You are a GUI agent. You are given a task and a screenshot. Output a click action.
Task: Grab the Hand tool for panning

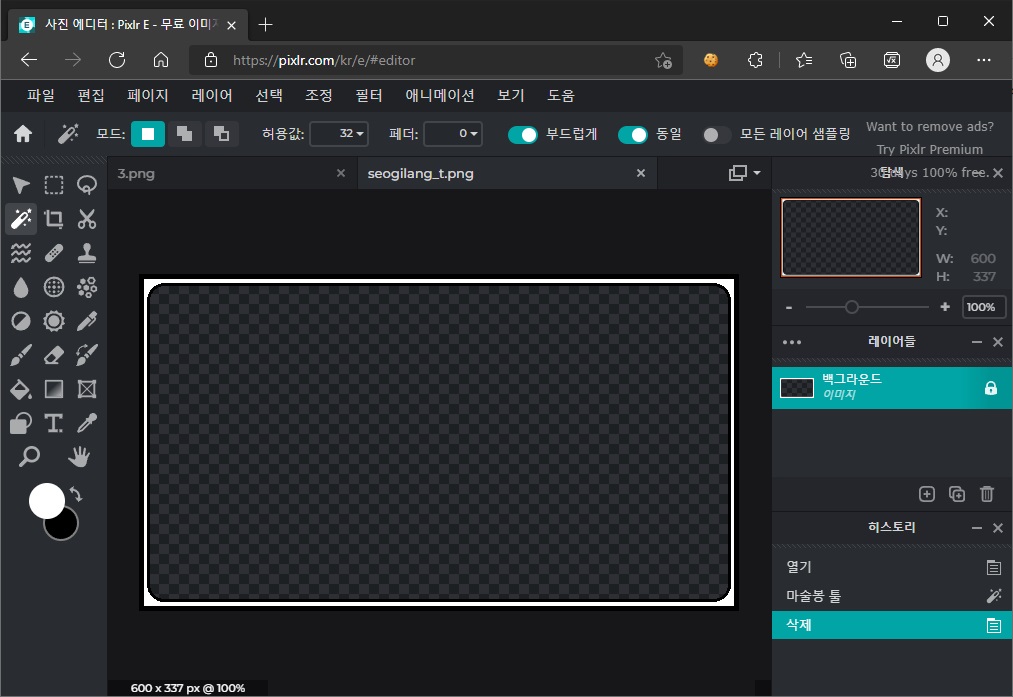pyautogui.click(x=79, y=457)
